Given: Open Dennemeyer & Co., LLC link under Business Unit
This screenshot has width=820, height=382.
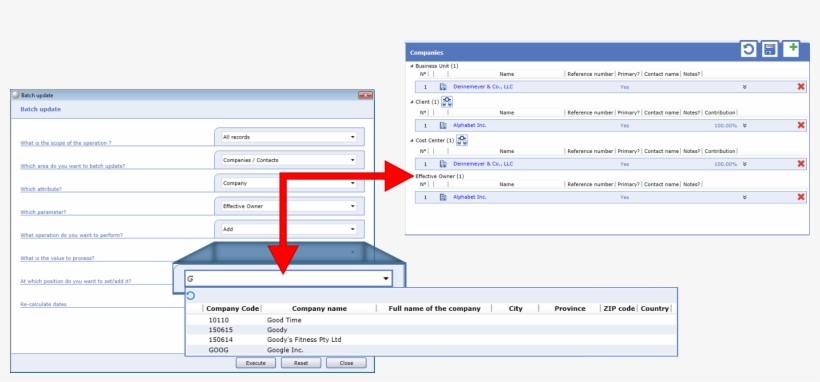Looking at the screenshot, I should 483,87.
